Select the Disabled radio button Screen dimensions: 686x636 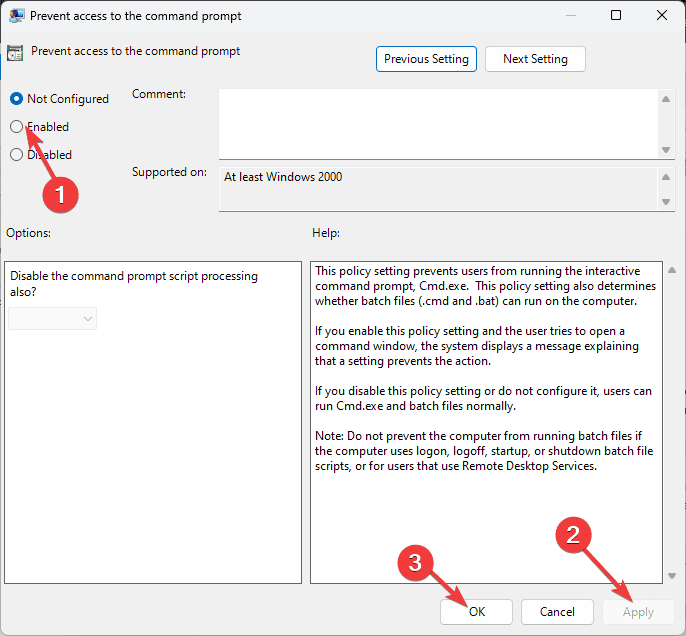click(x=16, y=155)
